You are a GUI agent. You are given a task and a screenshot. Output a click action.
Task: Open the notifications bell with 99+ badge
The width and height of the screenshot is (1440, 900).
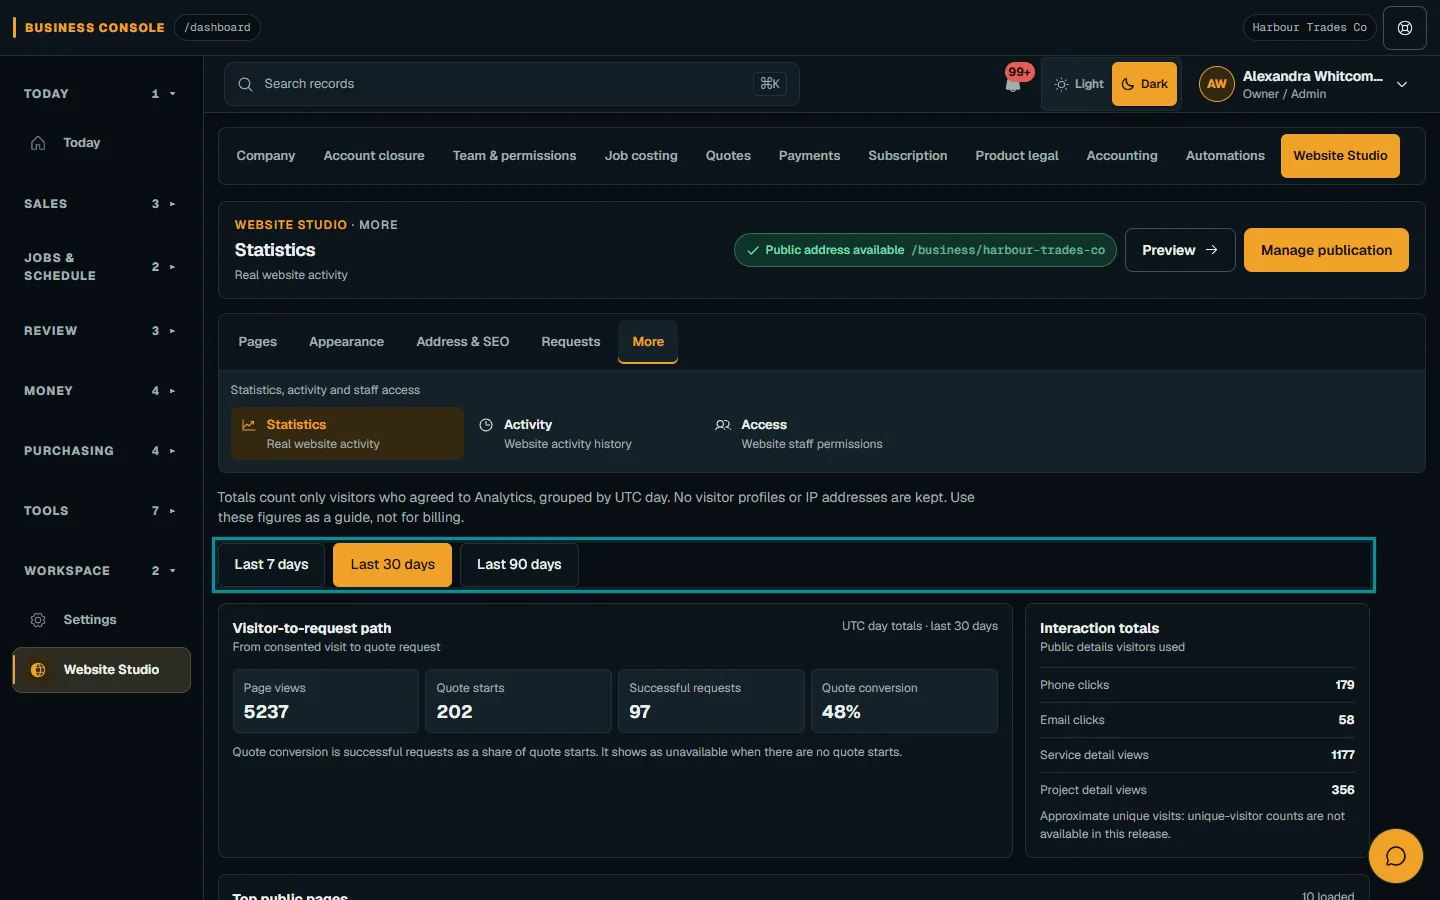pyautogui.click(x=1014, y=83)
